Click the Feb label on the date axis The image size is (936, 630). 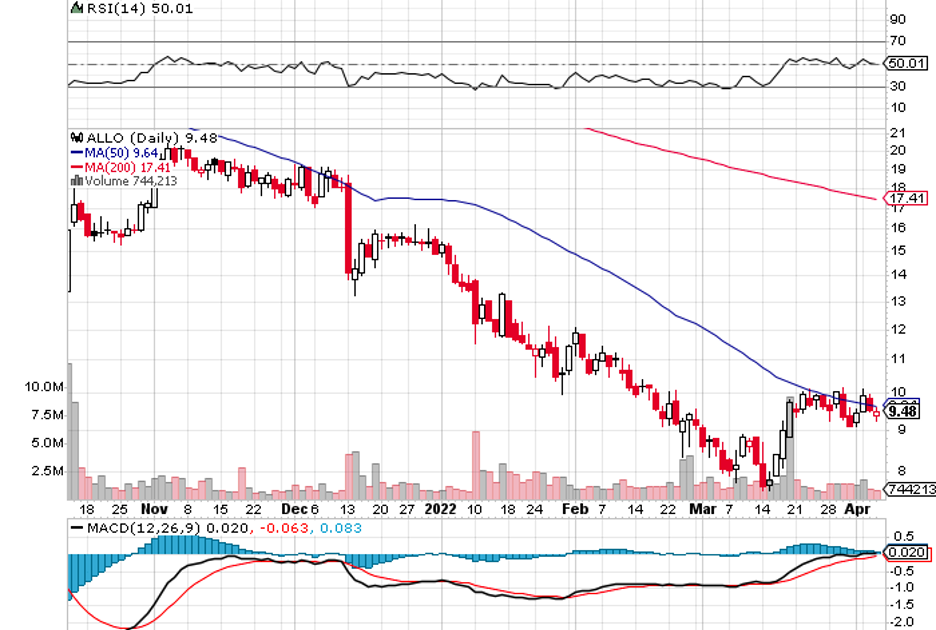(x=573, y=508)
